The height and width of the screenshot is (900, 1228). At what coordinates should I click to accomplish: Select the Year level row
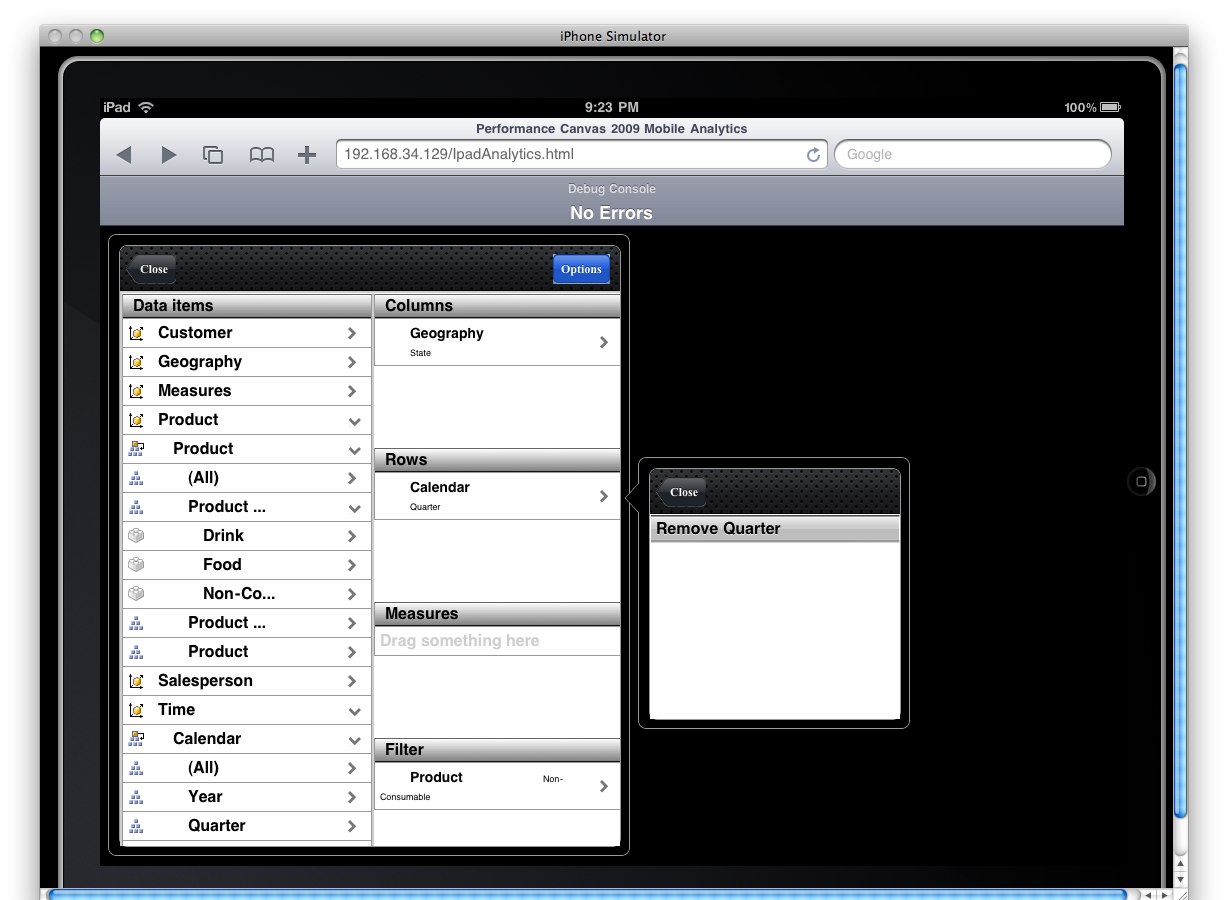pos(247,797)
